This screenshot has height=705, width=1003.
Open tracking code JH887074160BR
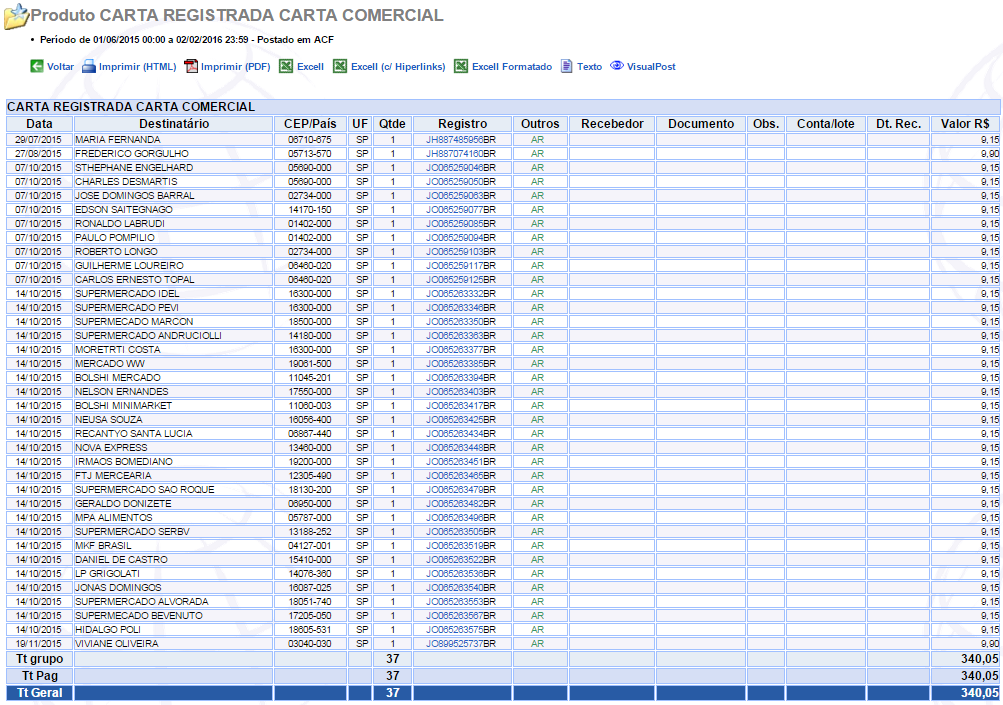(455, 153)
